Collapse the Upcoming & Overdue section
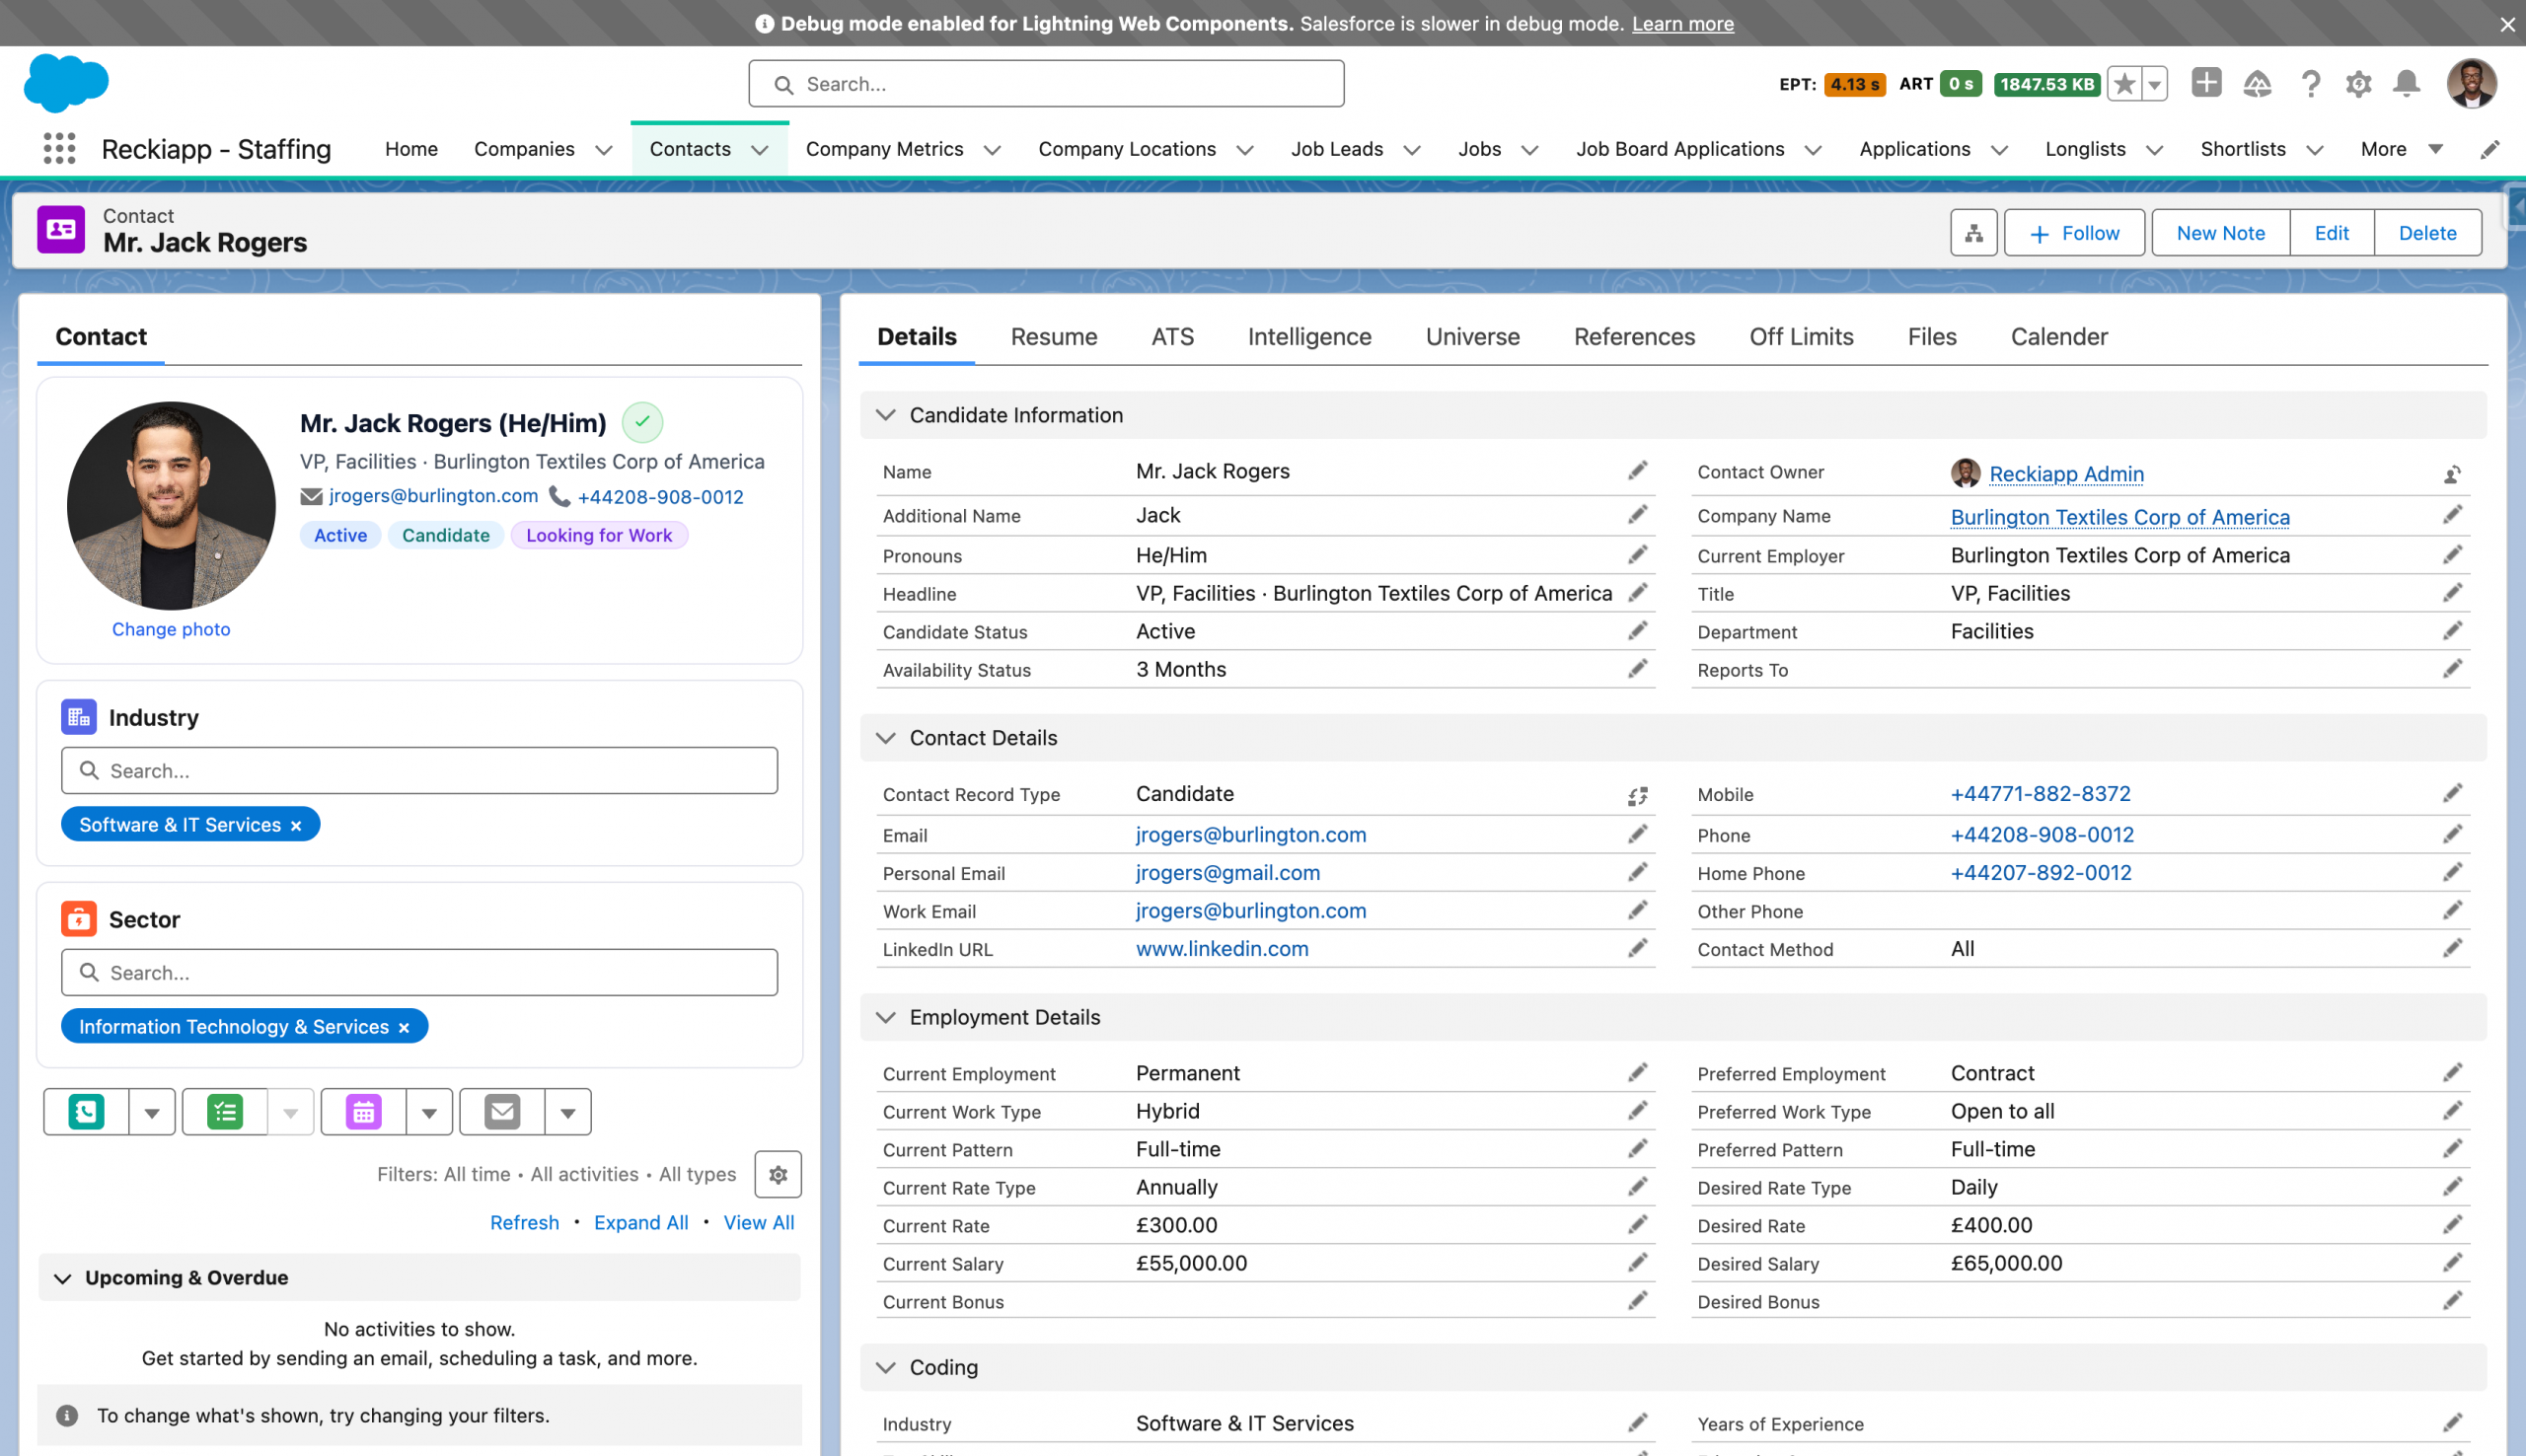The width and height of the screenshot is (2526, 1456). (63, 1278)
